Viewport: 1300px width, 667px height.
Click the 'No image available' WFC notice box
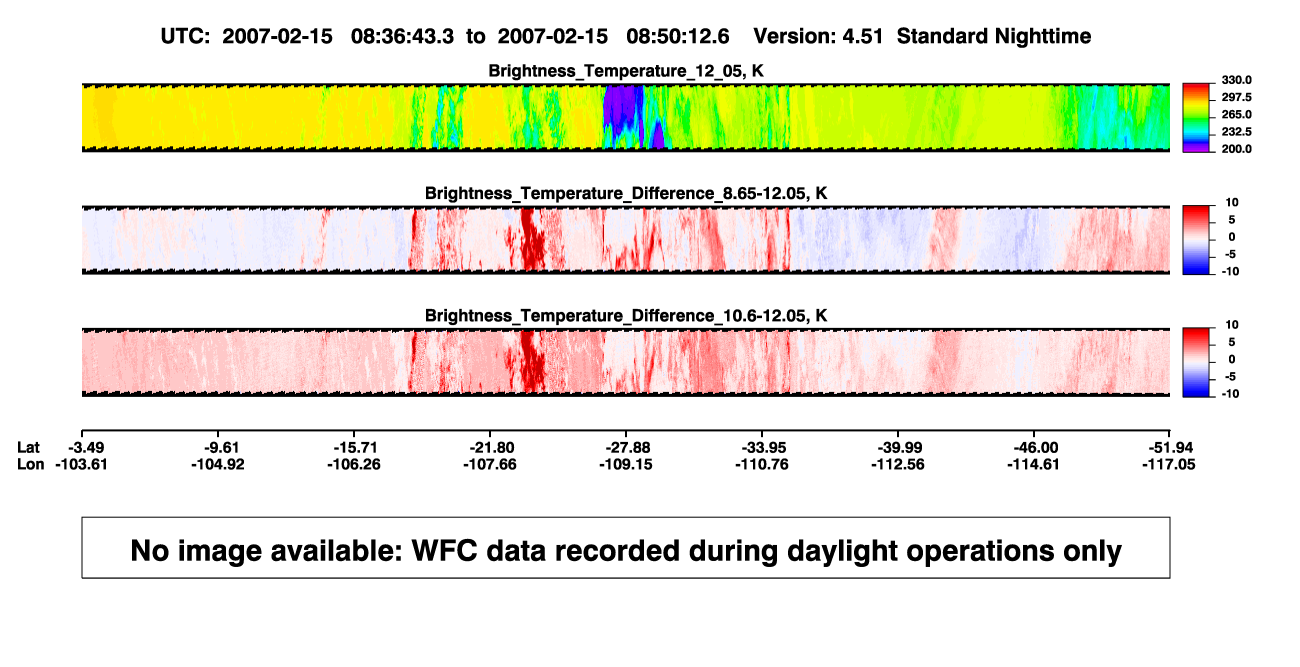pyautogui.click(x=626, y=547)
